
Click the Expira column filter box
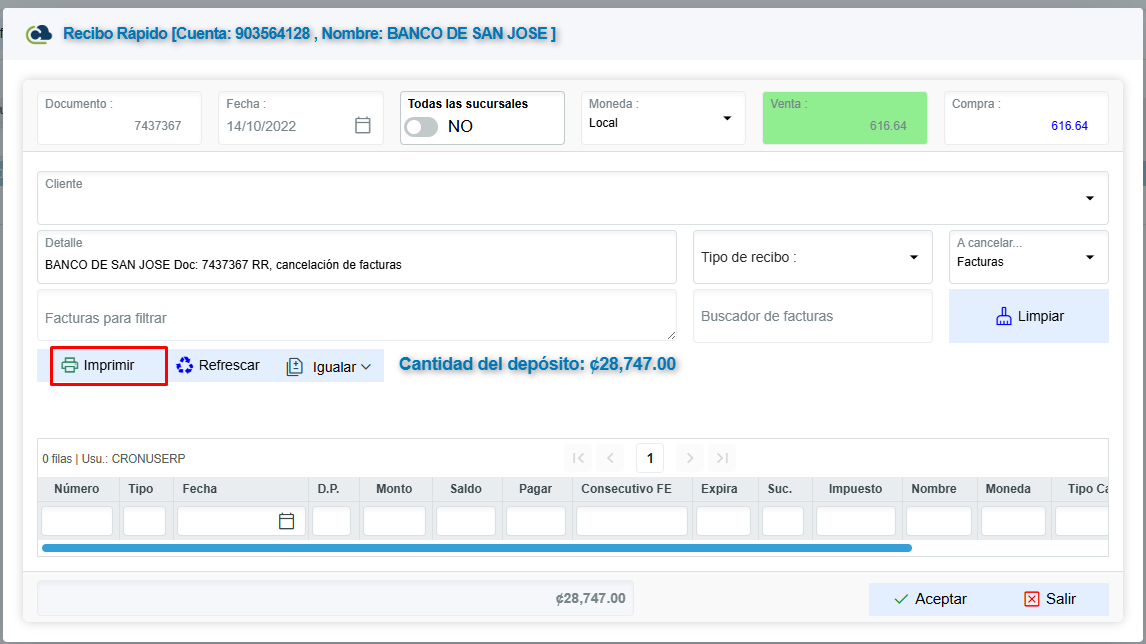click(724, 521)
